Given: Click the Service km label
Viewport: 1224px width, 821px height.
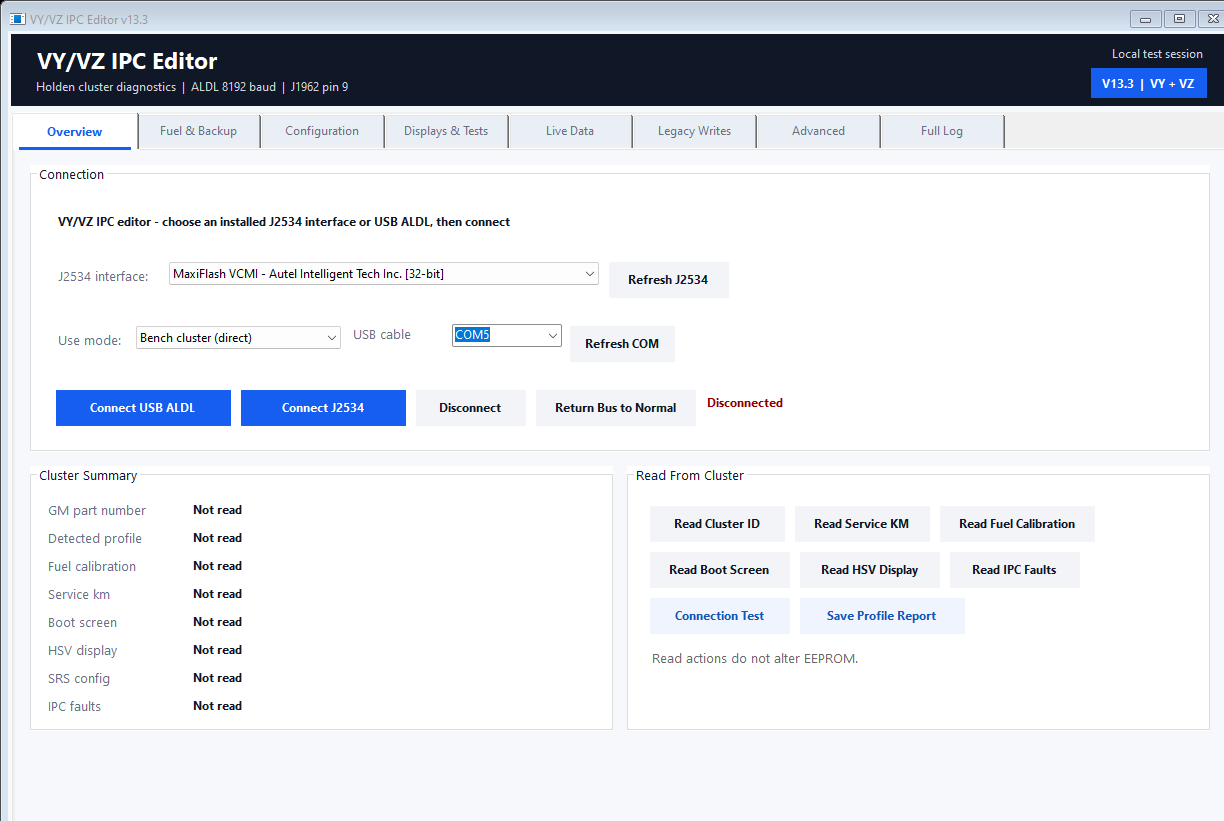Looking at the screenshot, I should pyautogui.click(x=79, y=595).
